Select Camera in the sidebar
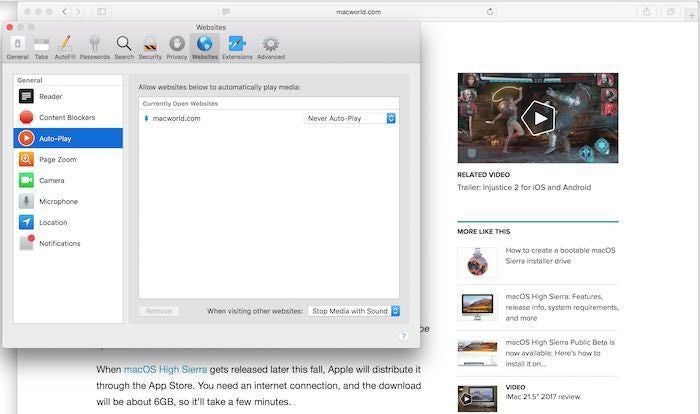The image size is (700, 414). (x=68, y=180)
